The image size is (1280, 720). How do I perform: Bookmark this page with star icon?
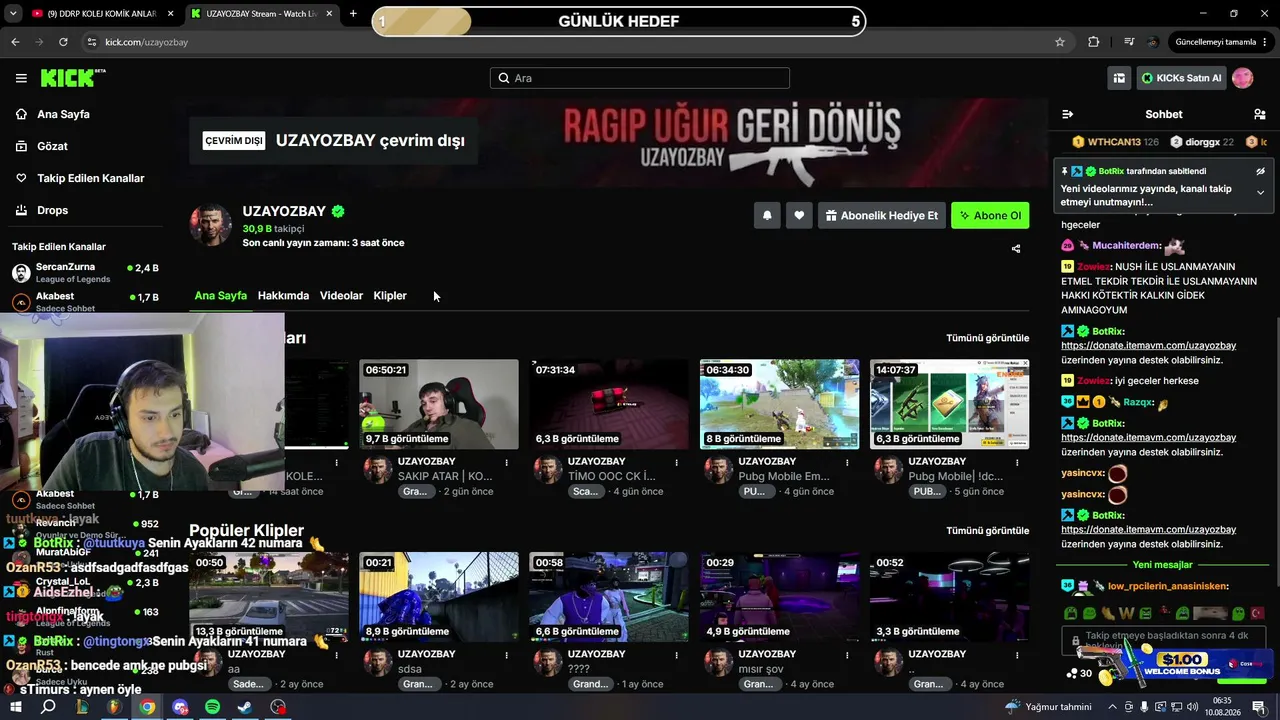pos(1060,42)
